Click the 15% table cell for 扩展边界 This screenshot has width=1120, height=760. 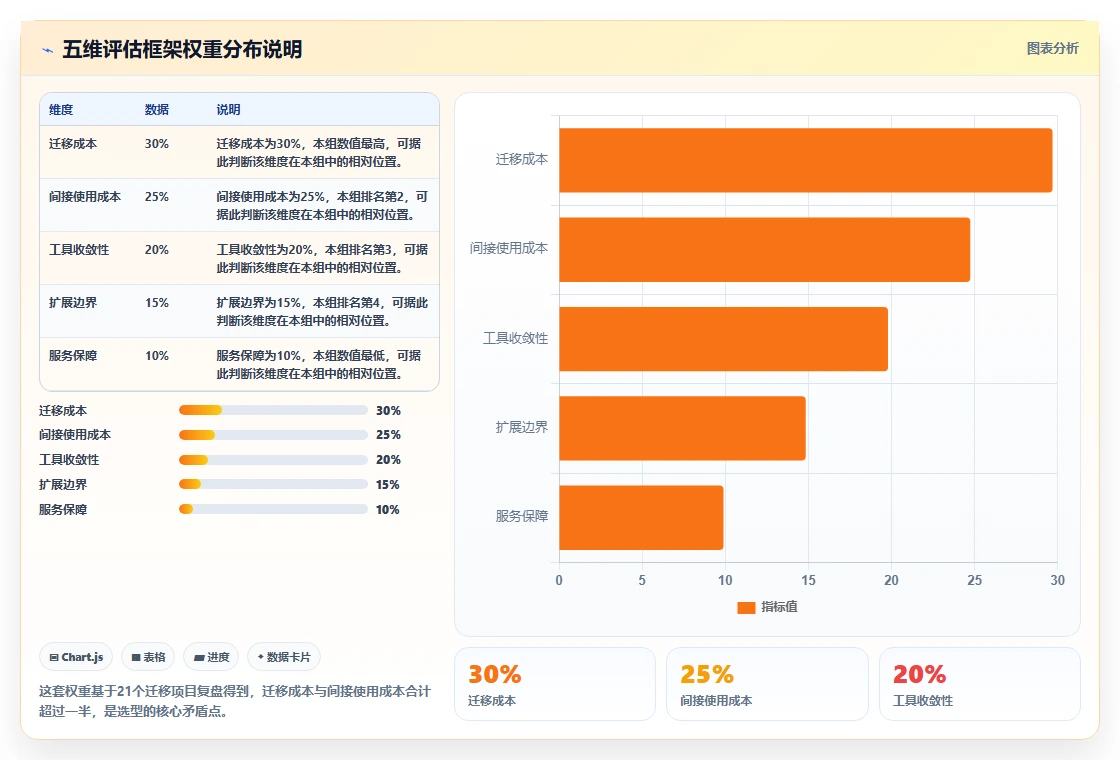pyautogui.click(x=156, y=303)
